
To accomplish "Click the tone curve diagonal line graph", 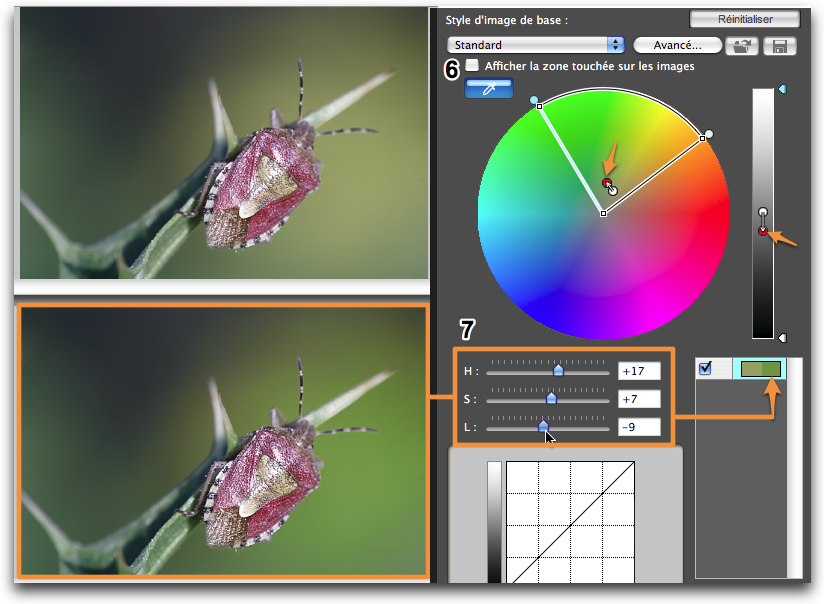I will tap(570, 522).
